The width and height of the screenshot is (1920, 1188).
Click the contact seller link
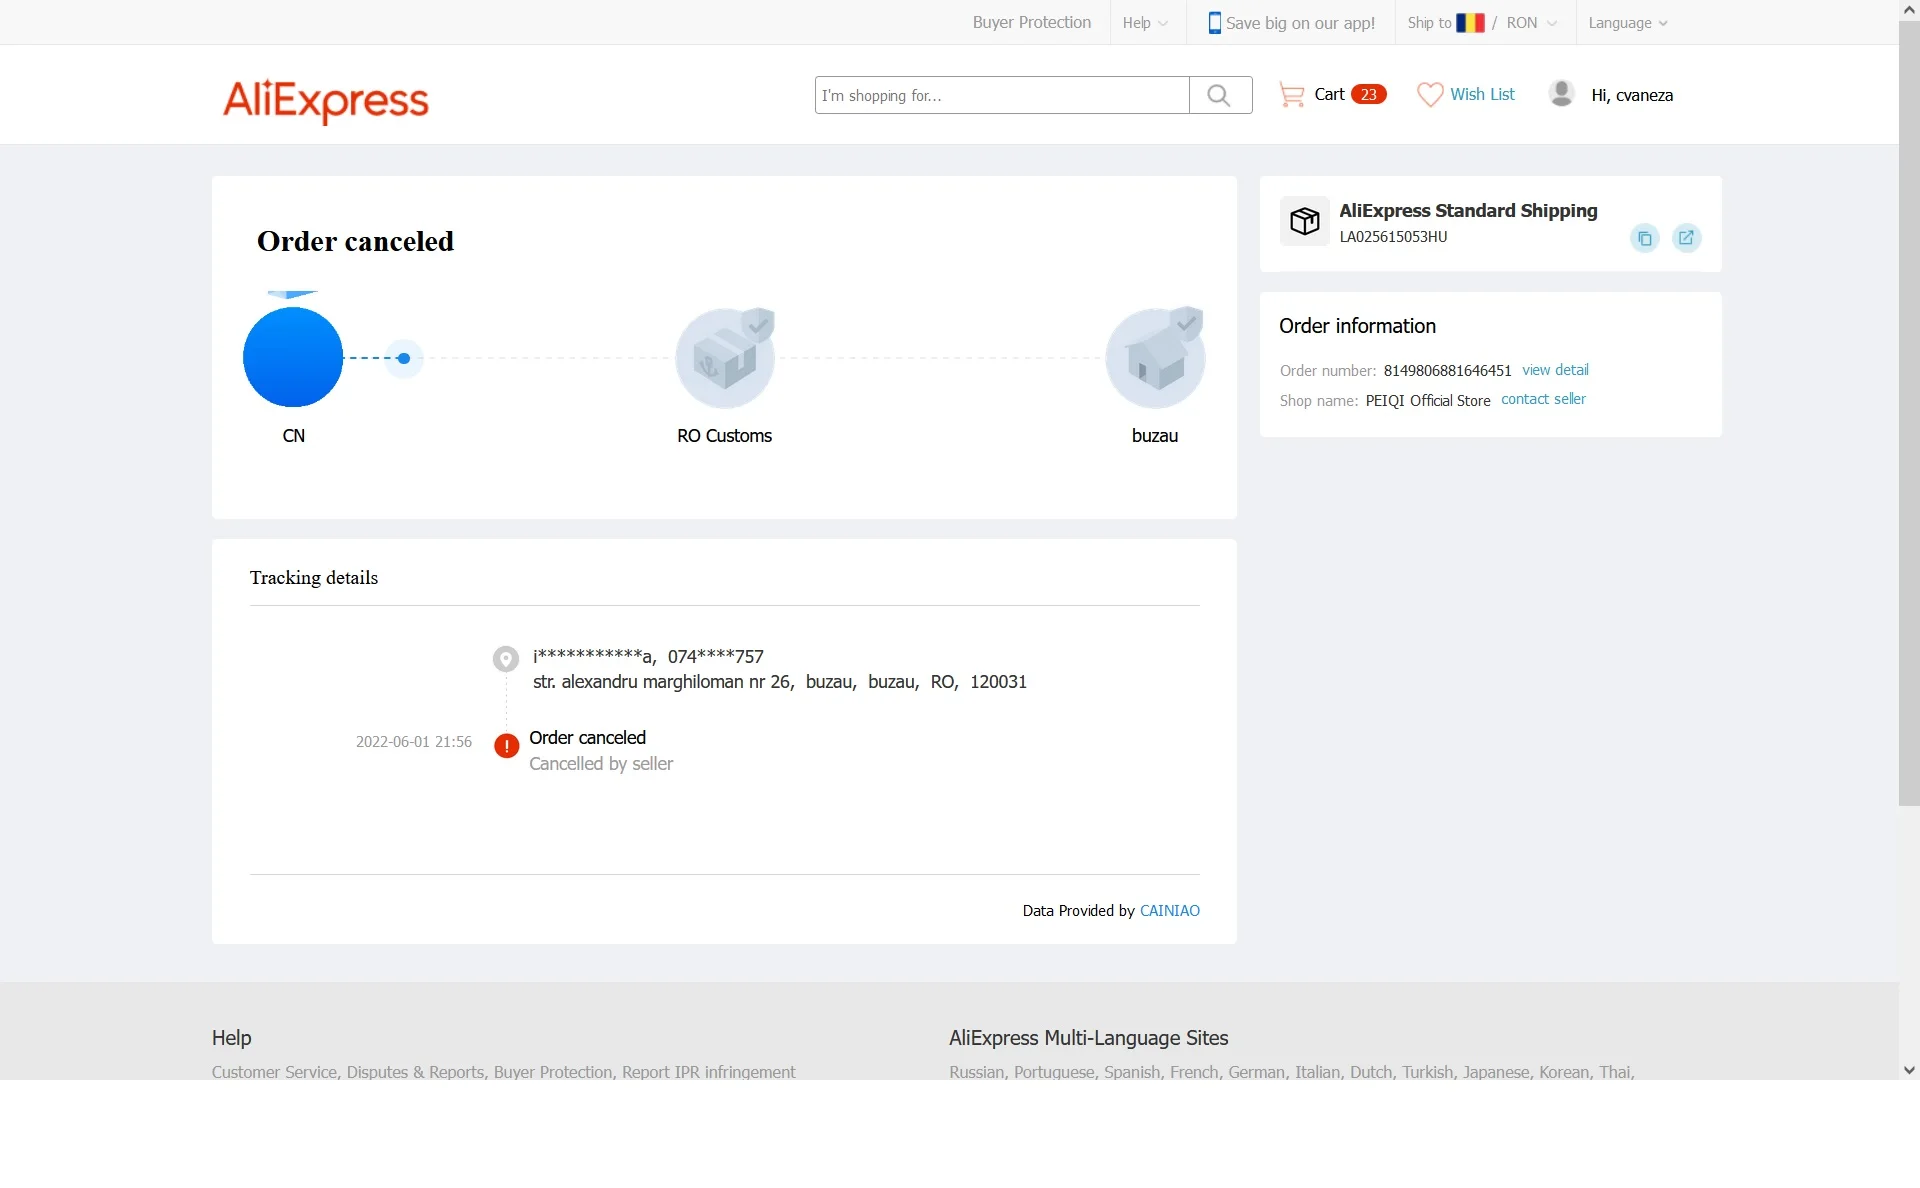click(x=1542, y=399)
